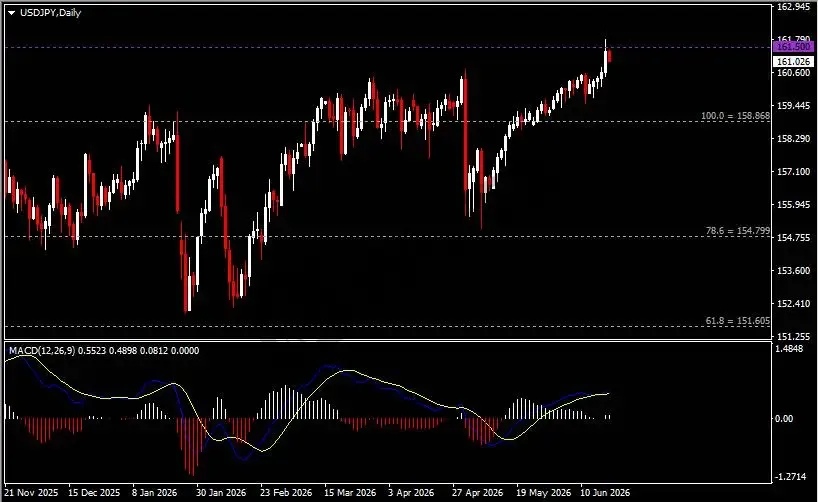This screenshot has height=502, width=818.
Task: Click the MACD -1.2714 scale minimum
Action: 789,476
